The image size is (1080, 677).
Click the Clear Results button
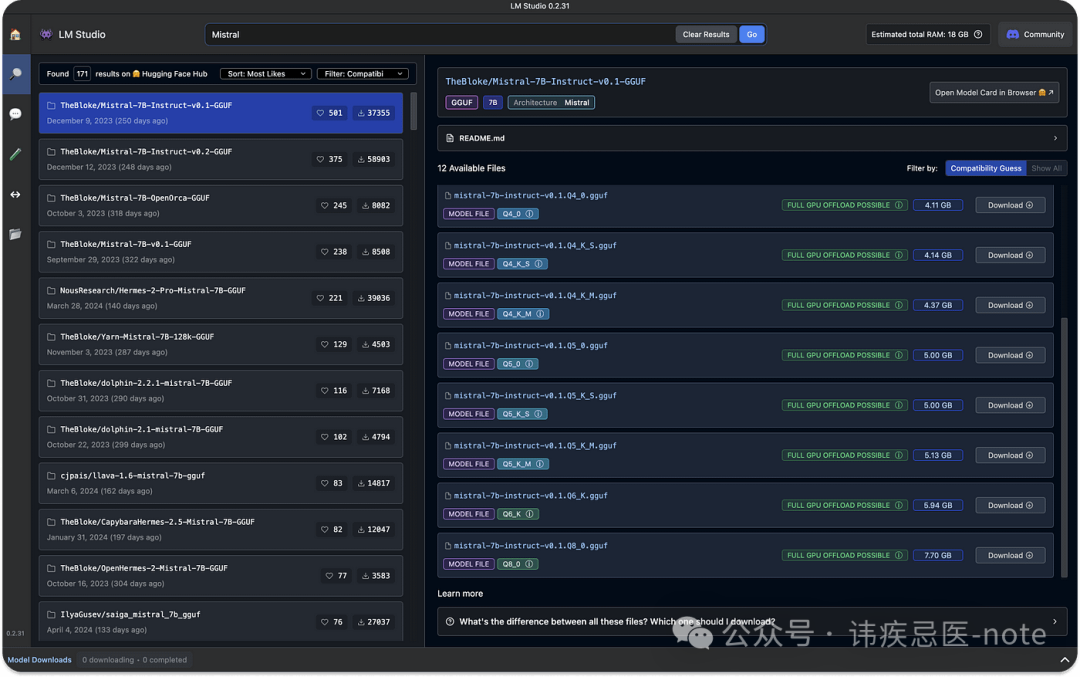706,34
